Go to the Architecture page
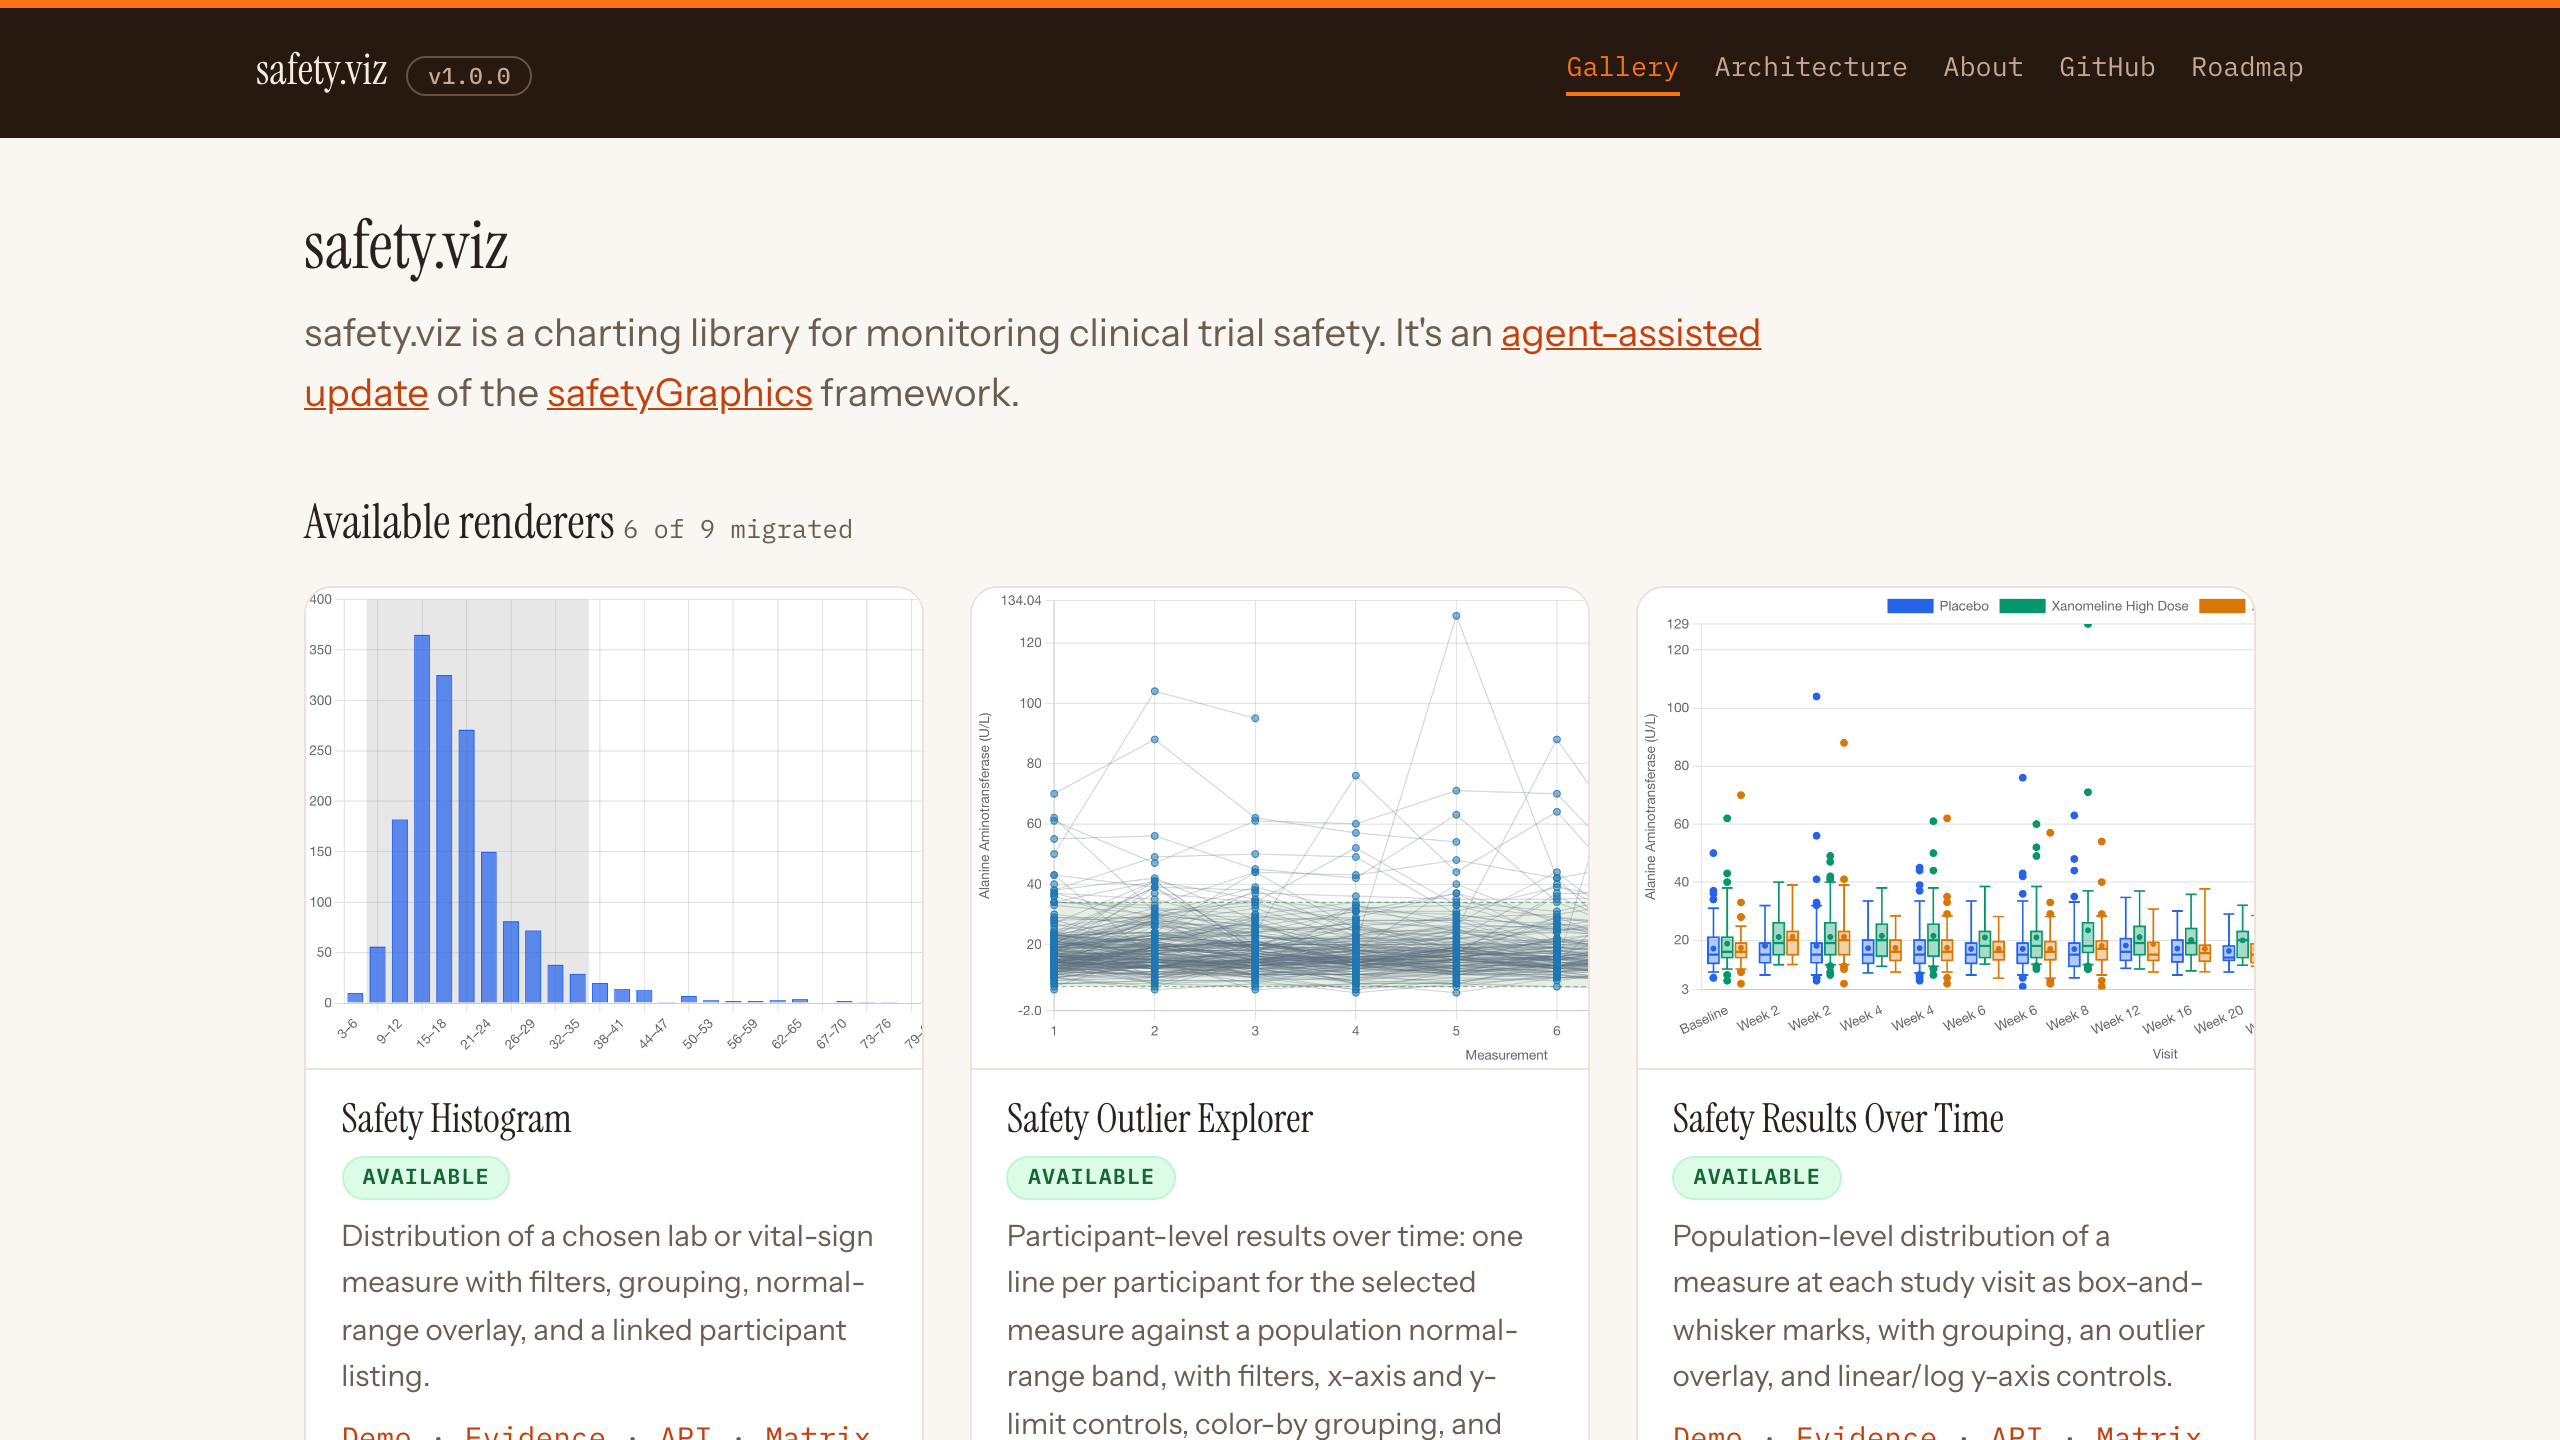The width and height of the screenshot is (2560, 1440). (x=1811, y=67)
